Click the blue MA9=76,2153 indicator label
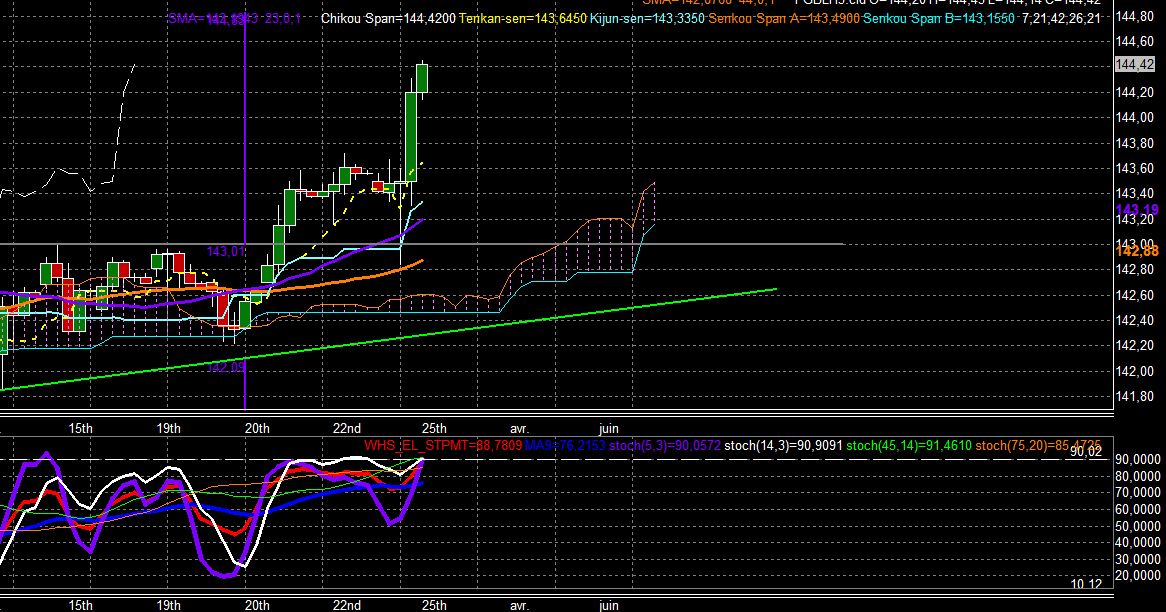 (x=564, y=446)
